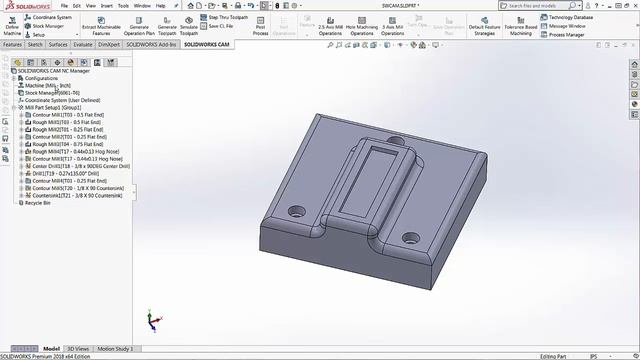The image size is (640, 360).
Task: Switch to the ConfigurationManager tab icon
Action: 44,62
